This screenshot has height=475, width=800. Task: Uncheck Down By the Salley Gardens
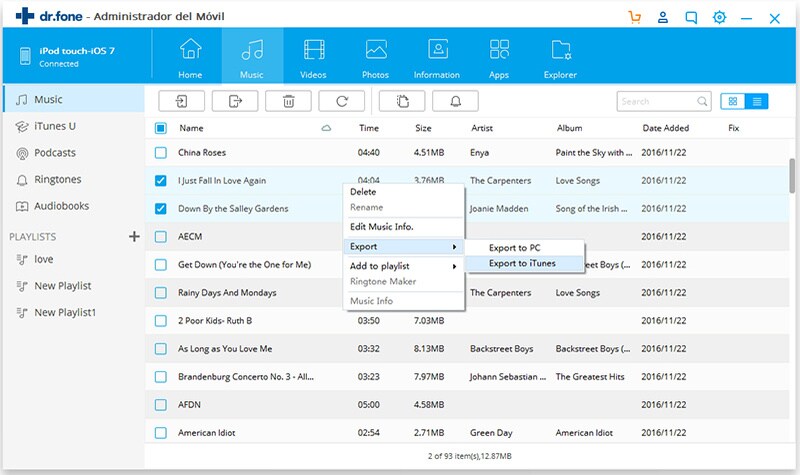pos(161,209)
